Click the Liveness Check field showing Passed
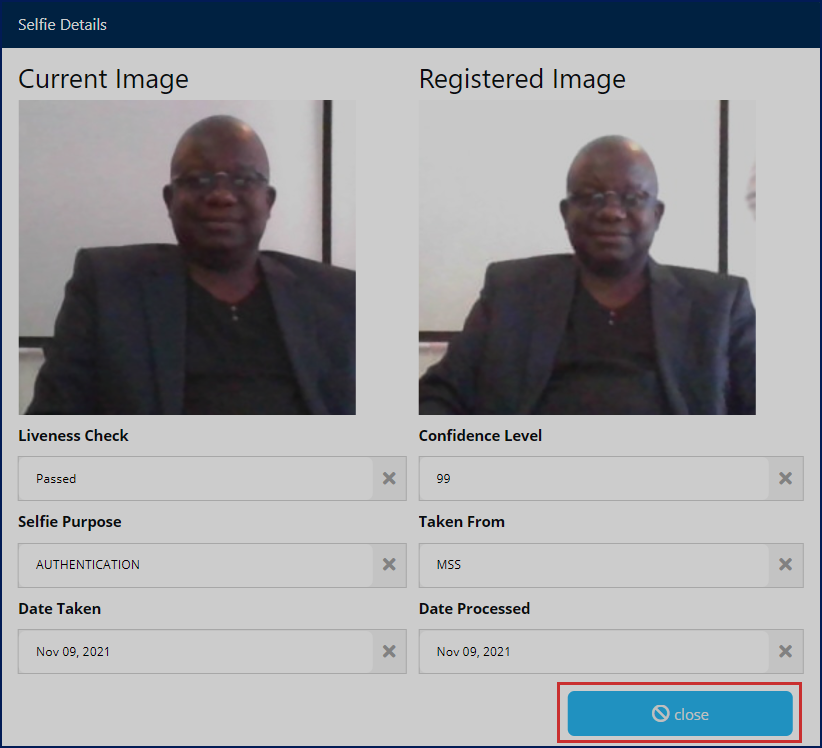Screen dimensions: 822x748 coord(196,479)
